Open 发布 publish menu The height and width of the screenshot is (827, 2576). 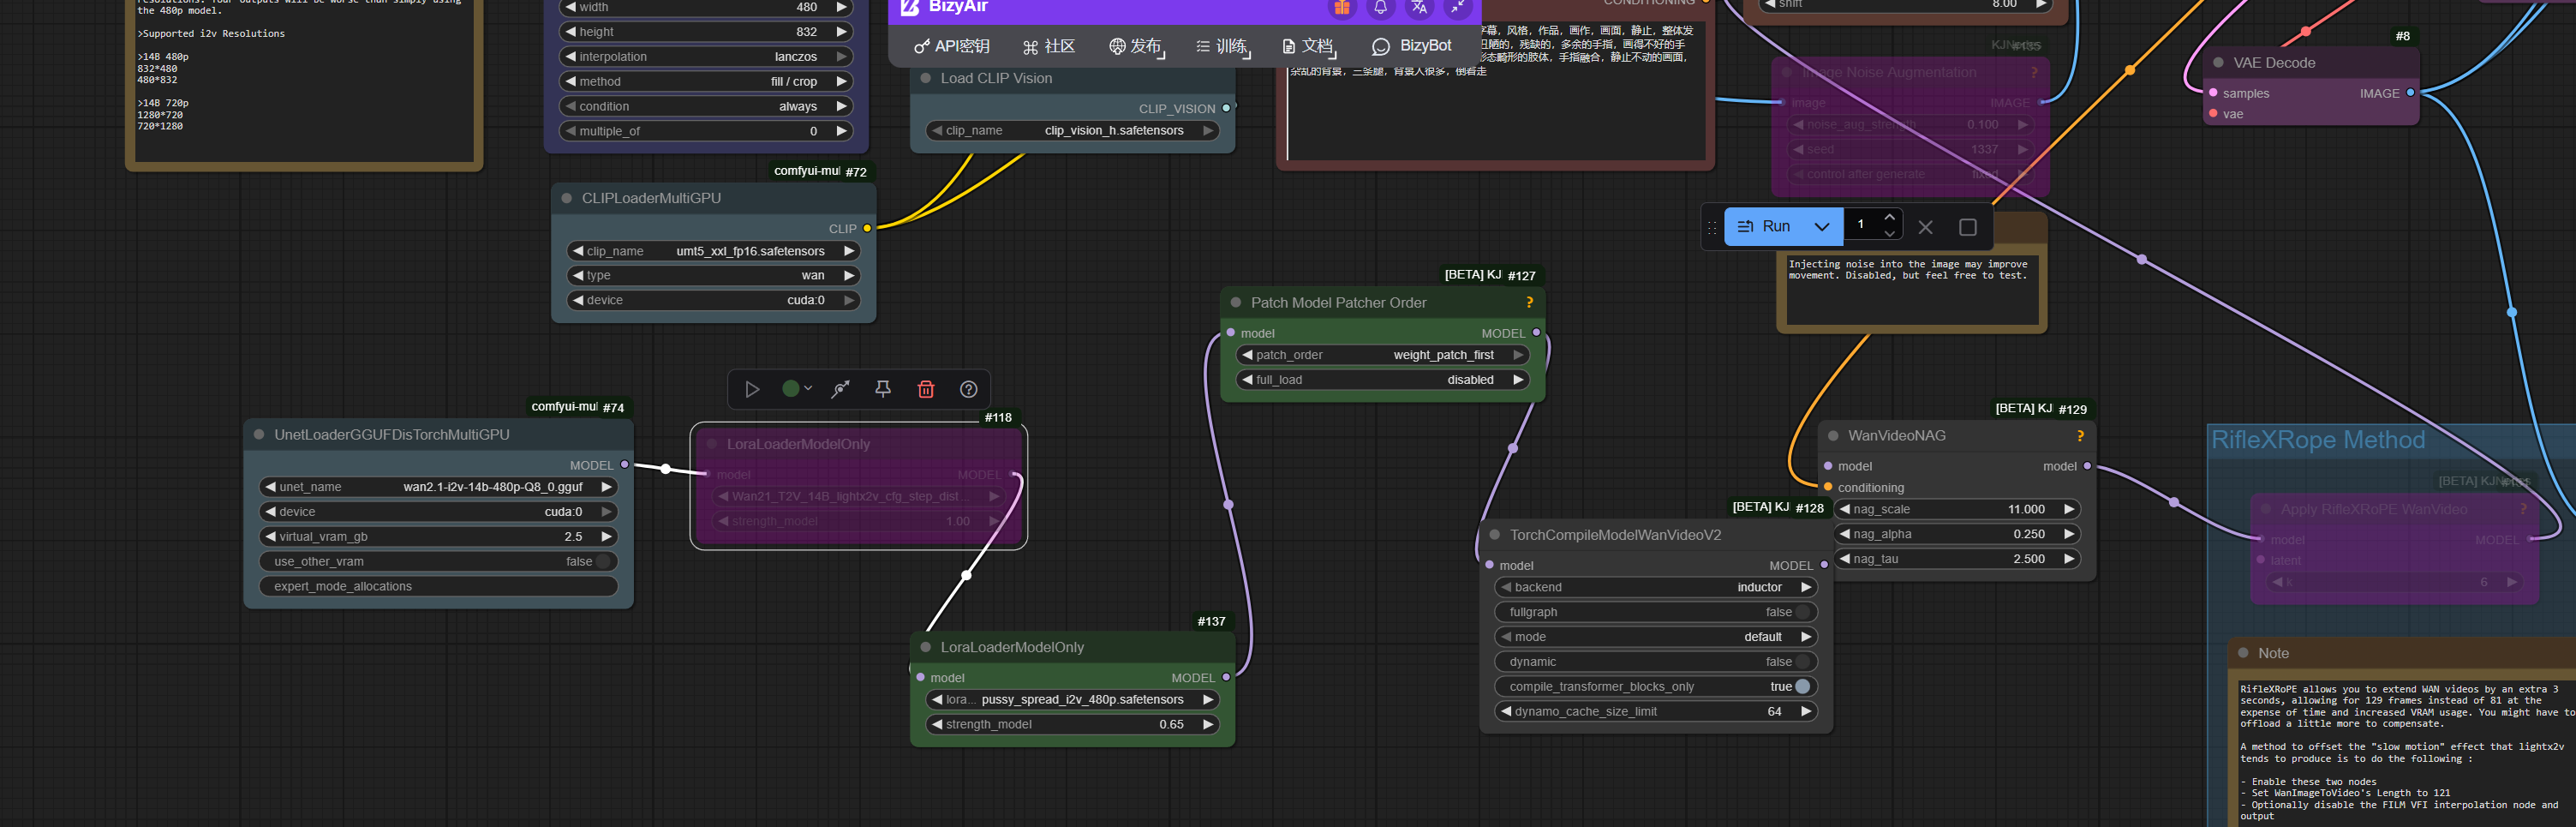1137,47
